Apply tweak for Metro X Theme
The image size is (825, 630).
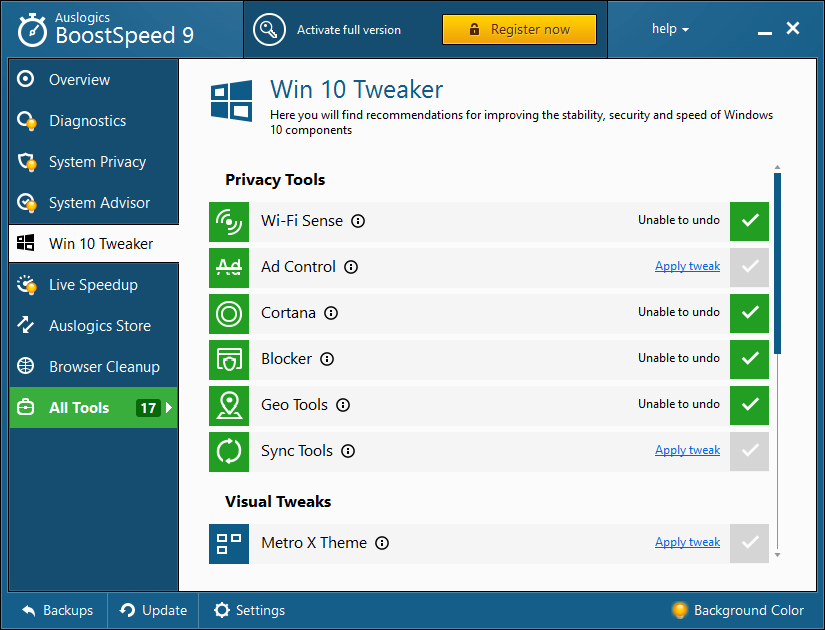687,543
